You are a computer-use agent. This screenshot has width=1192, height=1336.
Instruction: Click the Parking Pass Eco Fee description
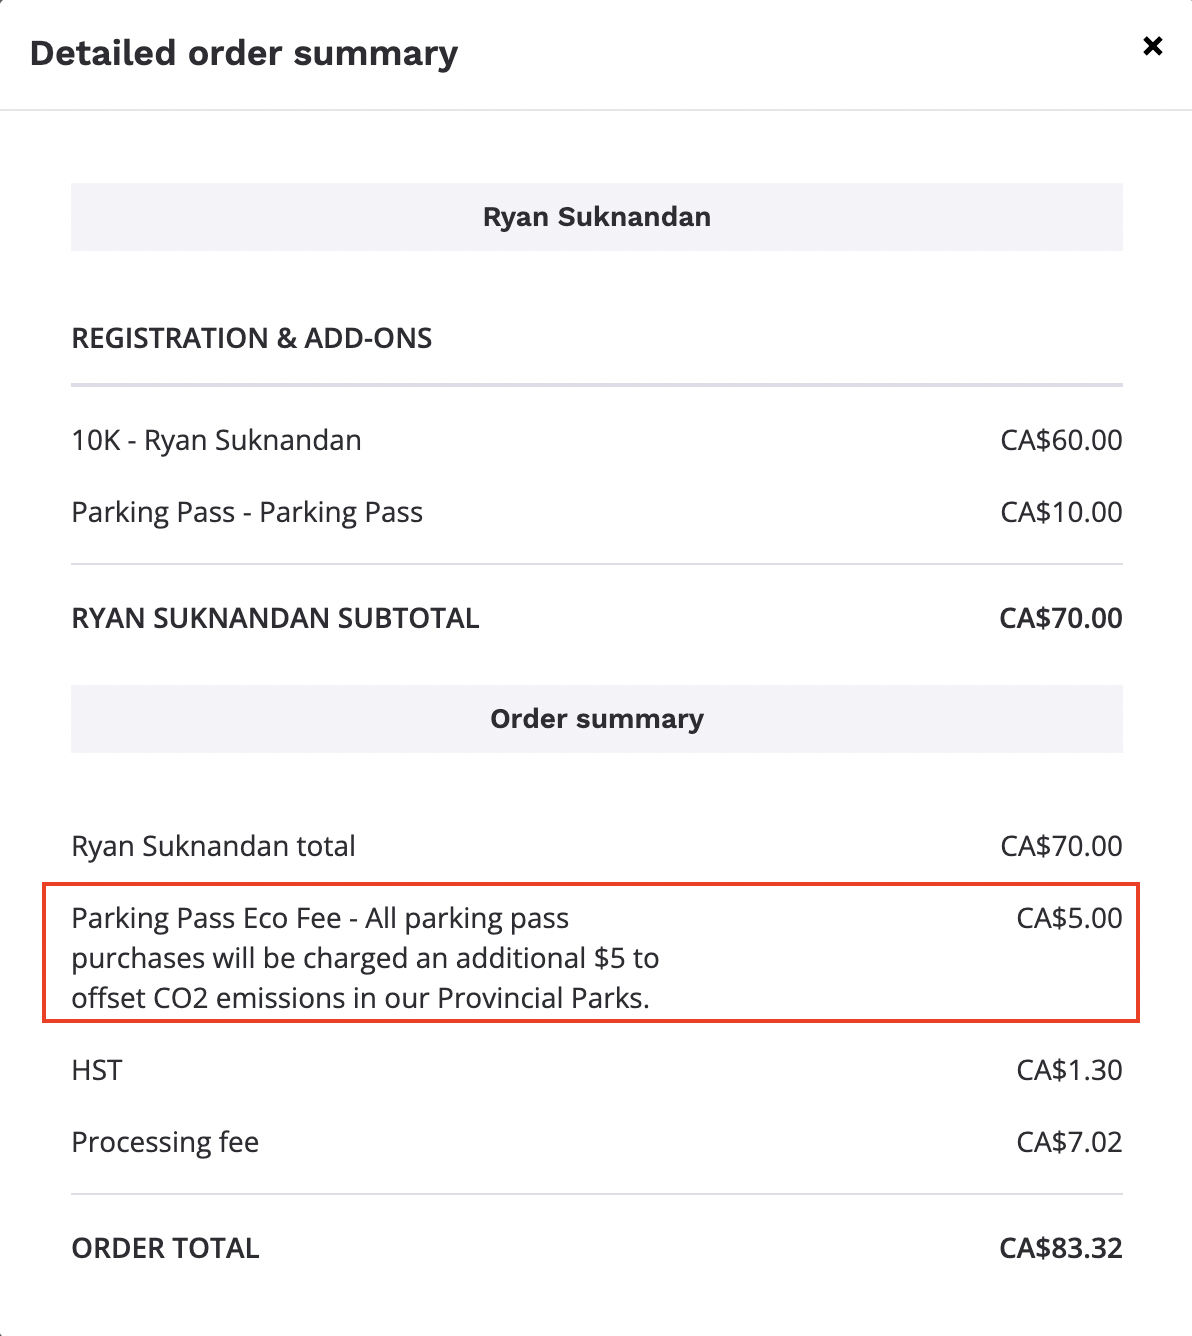click(365, 958)
